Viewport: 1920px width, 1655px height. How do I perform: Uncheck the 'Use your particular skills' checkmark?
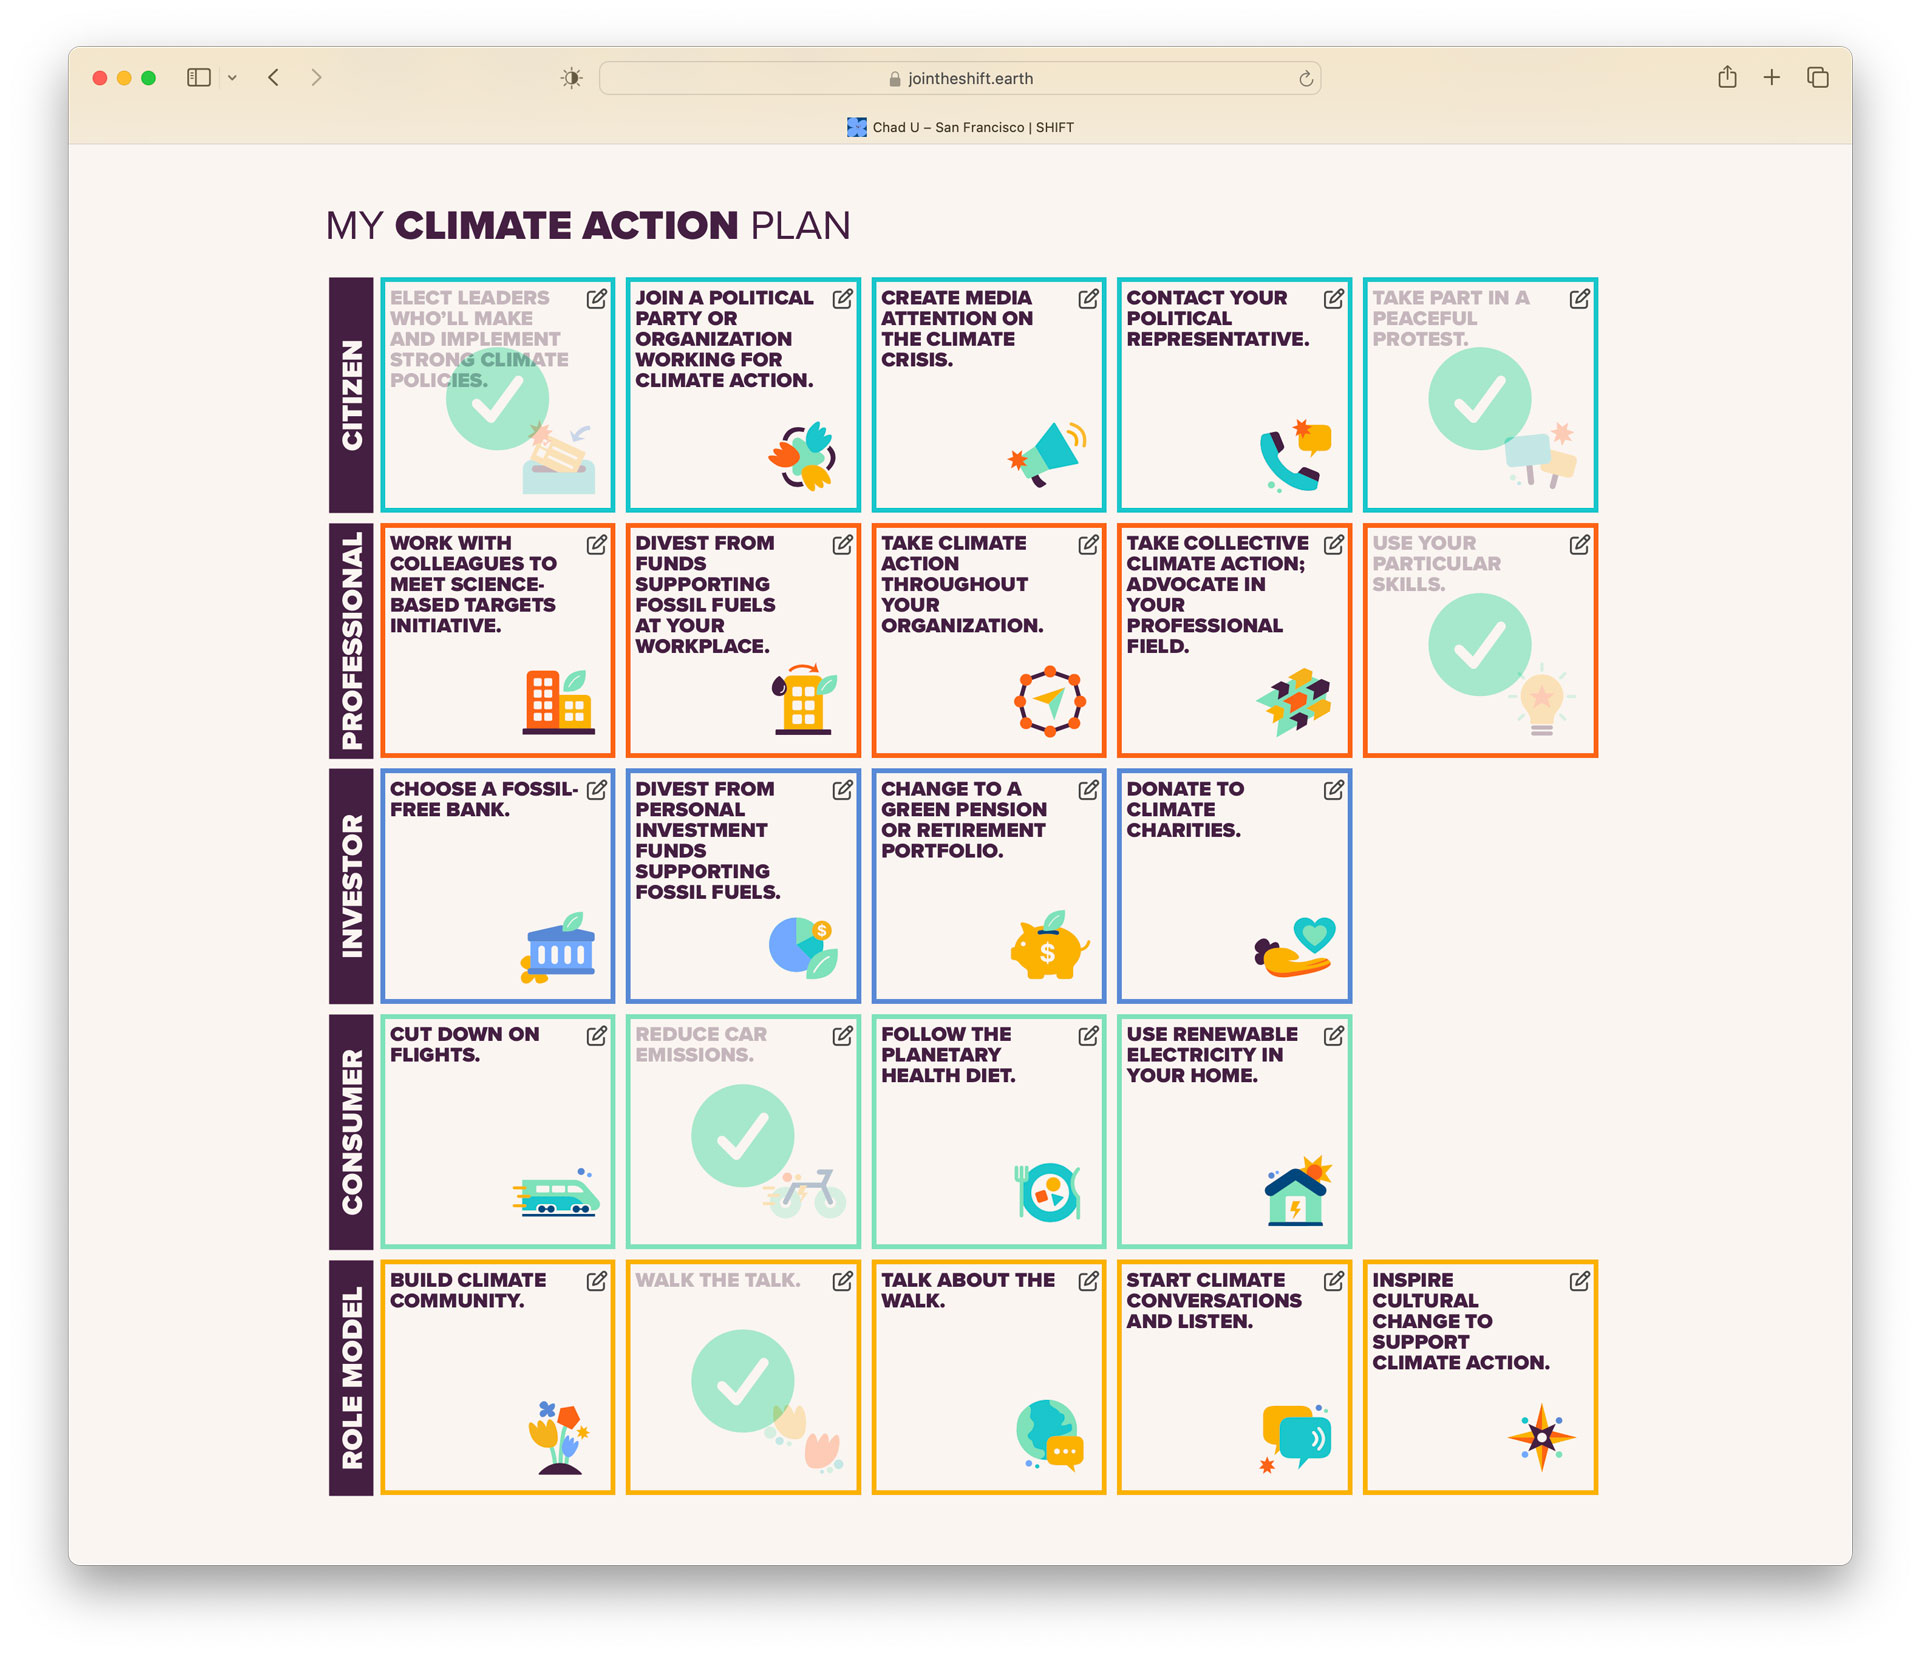pyautogui.click(x=1479, y=645)
